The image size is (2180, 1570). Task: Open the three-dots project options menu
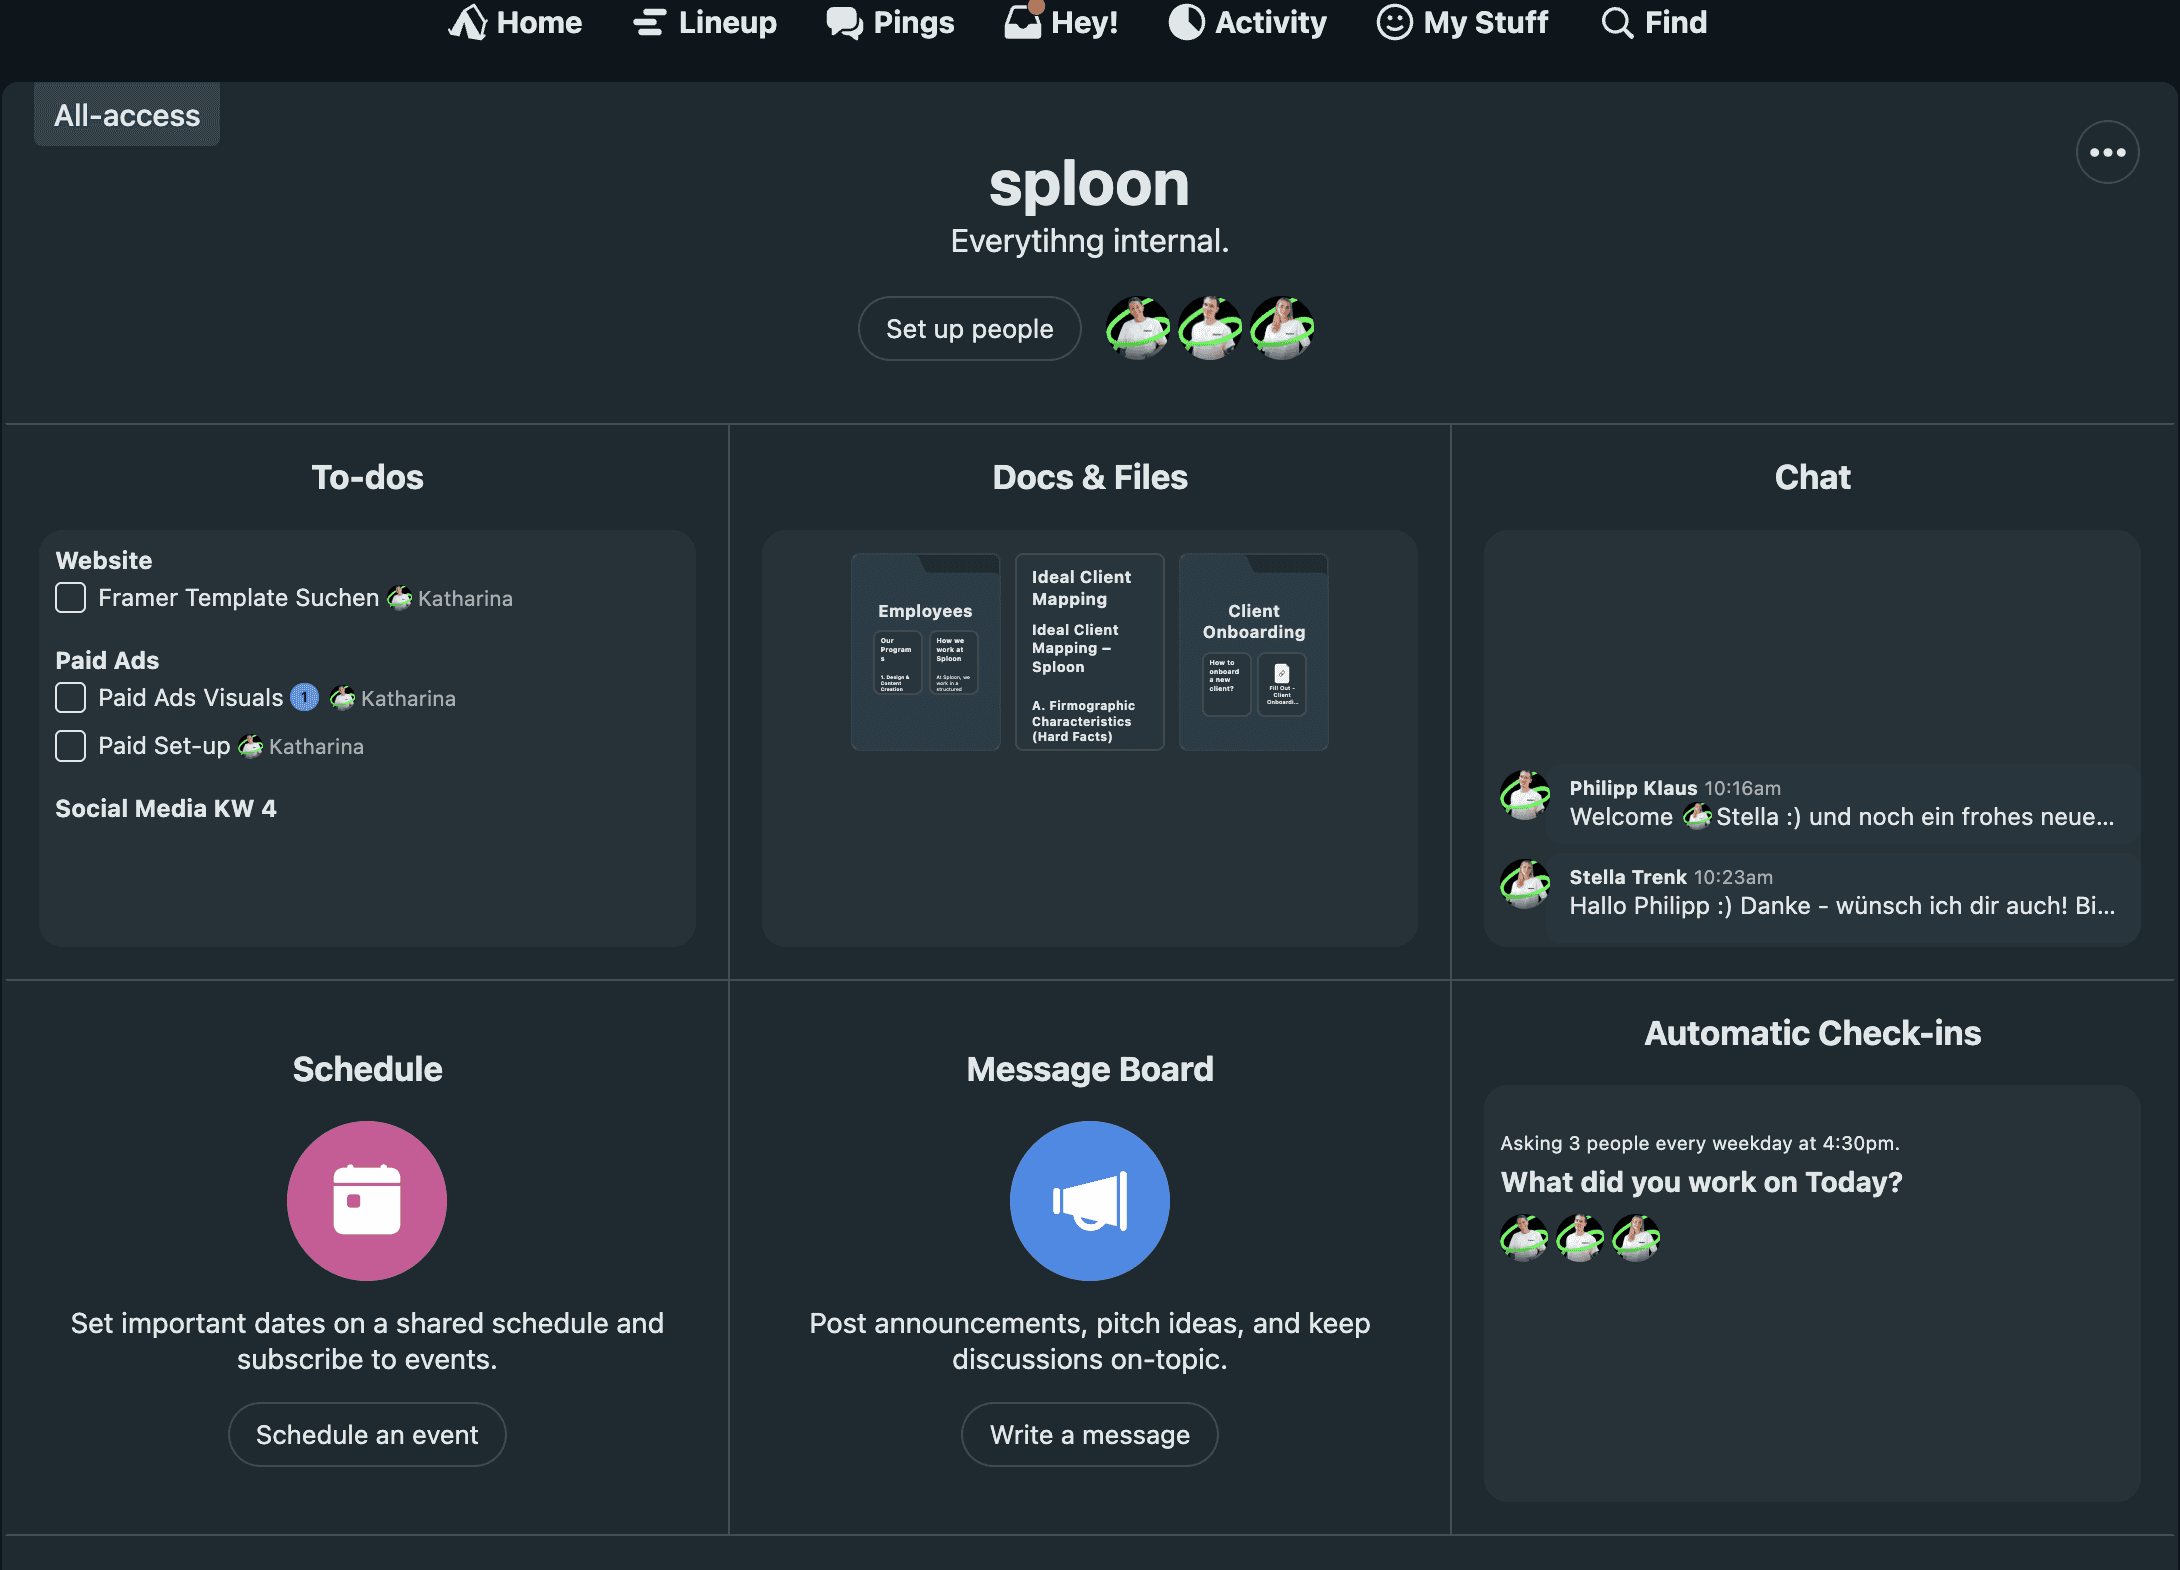[x=2107, y=153]
